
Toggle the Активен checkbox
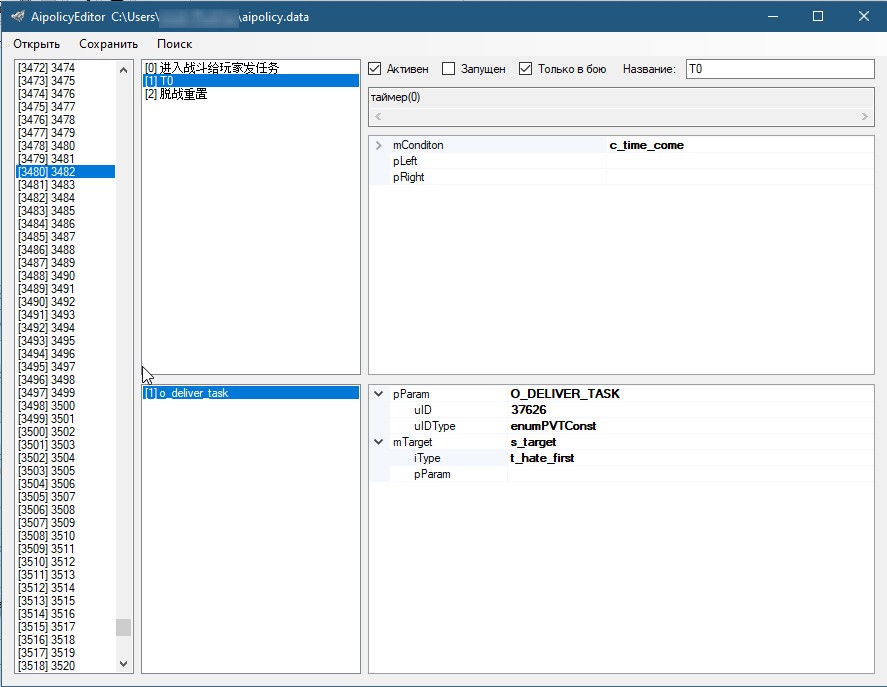374,69
